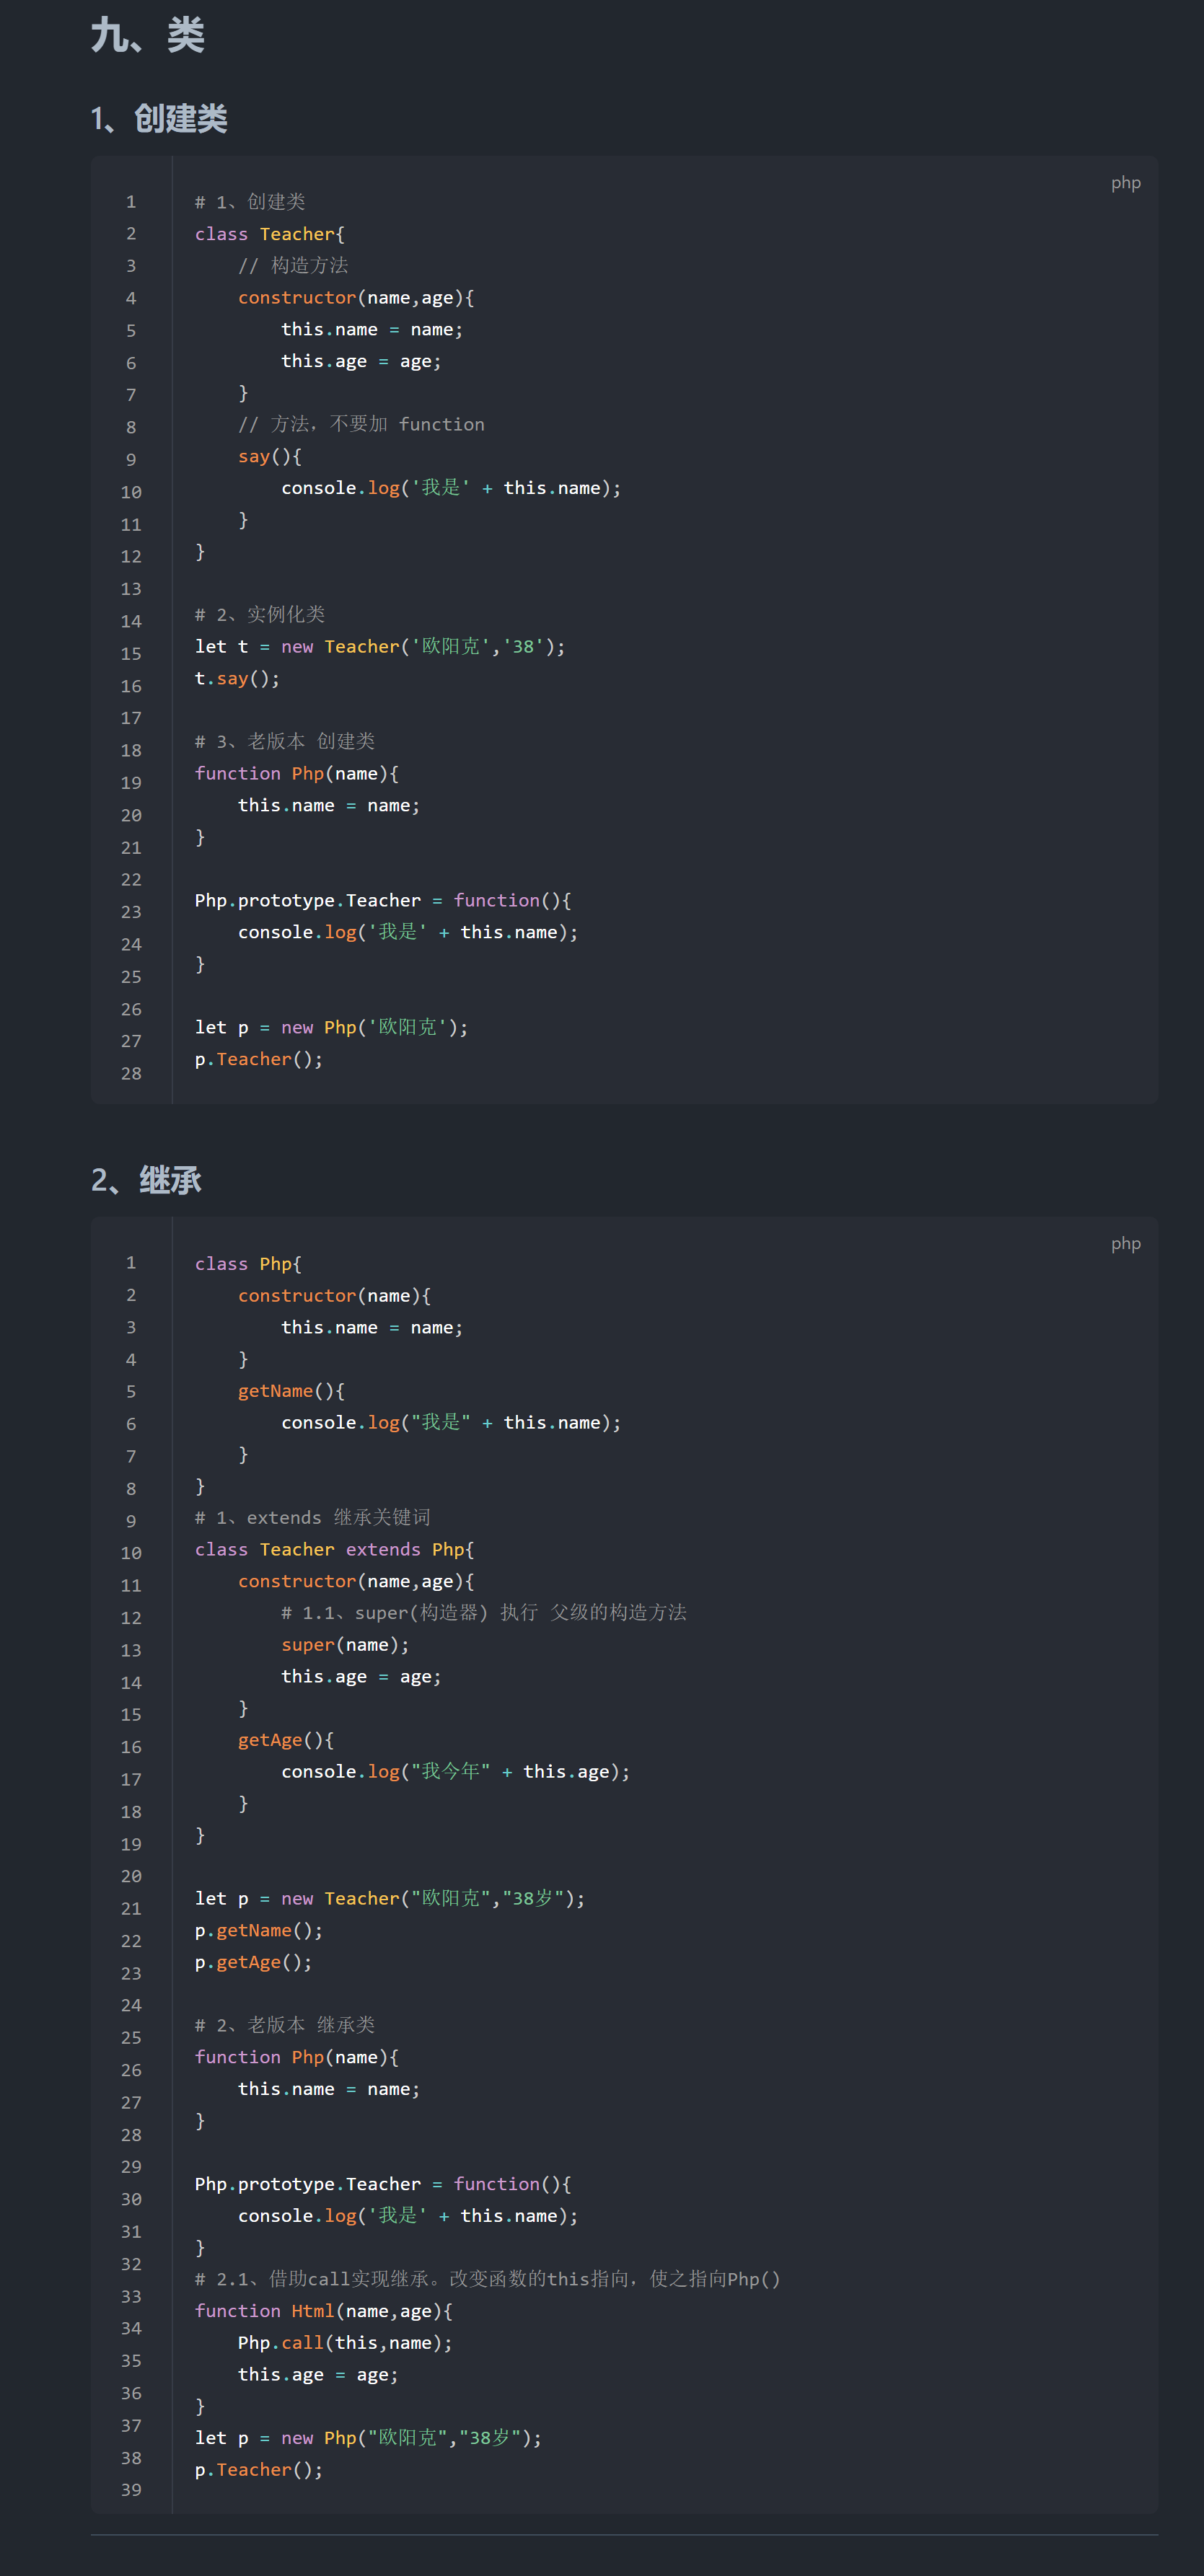Click the '1、创建类' section heading
This screenshot has width=1204, height=2576.
(x=159, y=119)
